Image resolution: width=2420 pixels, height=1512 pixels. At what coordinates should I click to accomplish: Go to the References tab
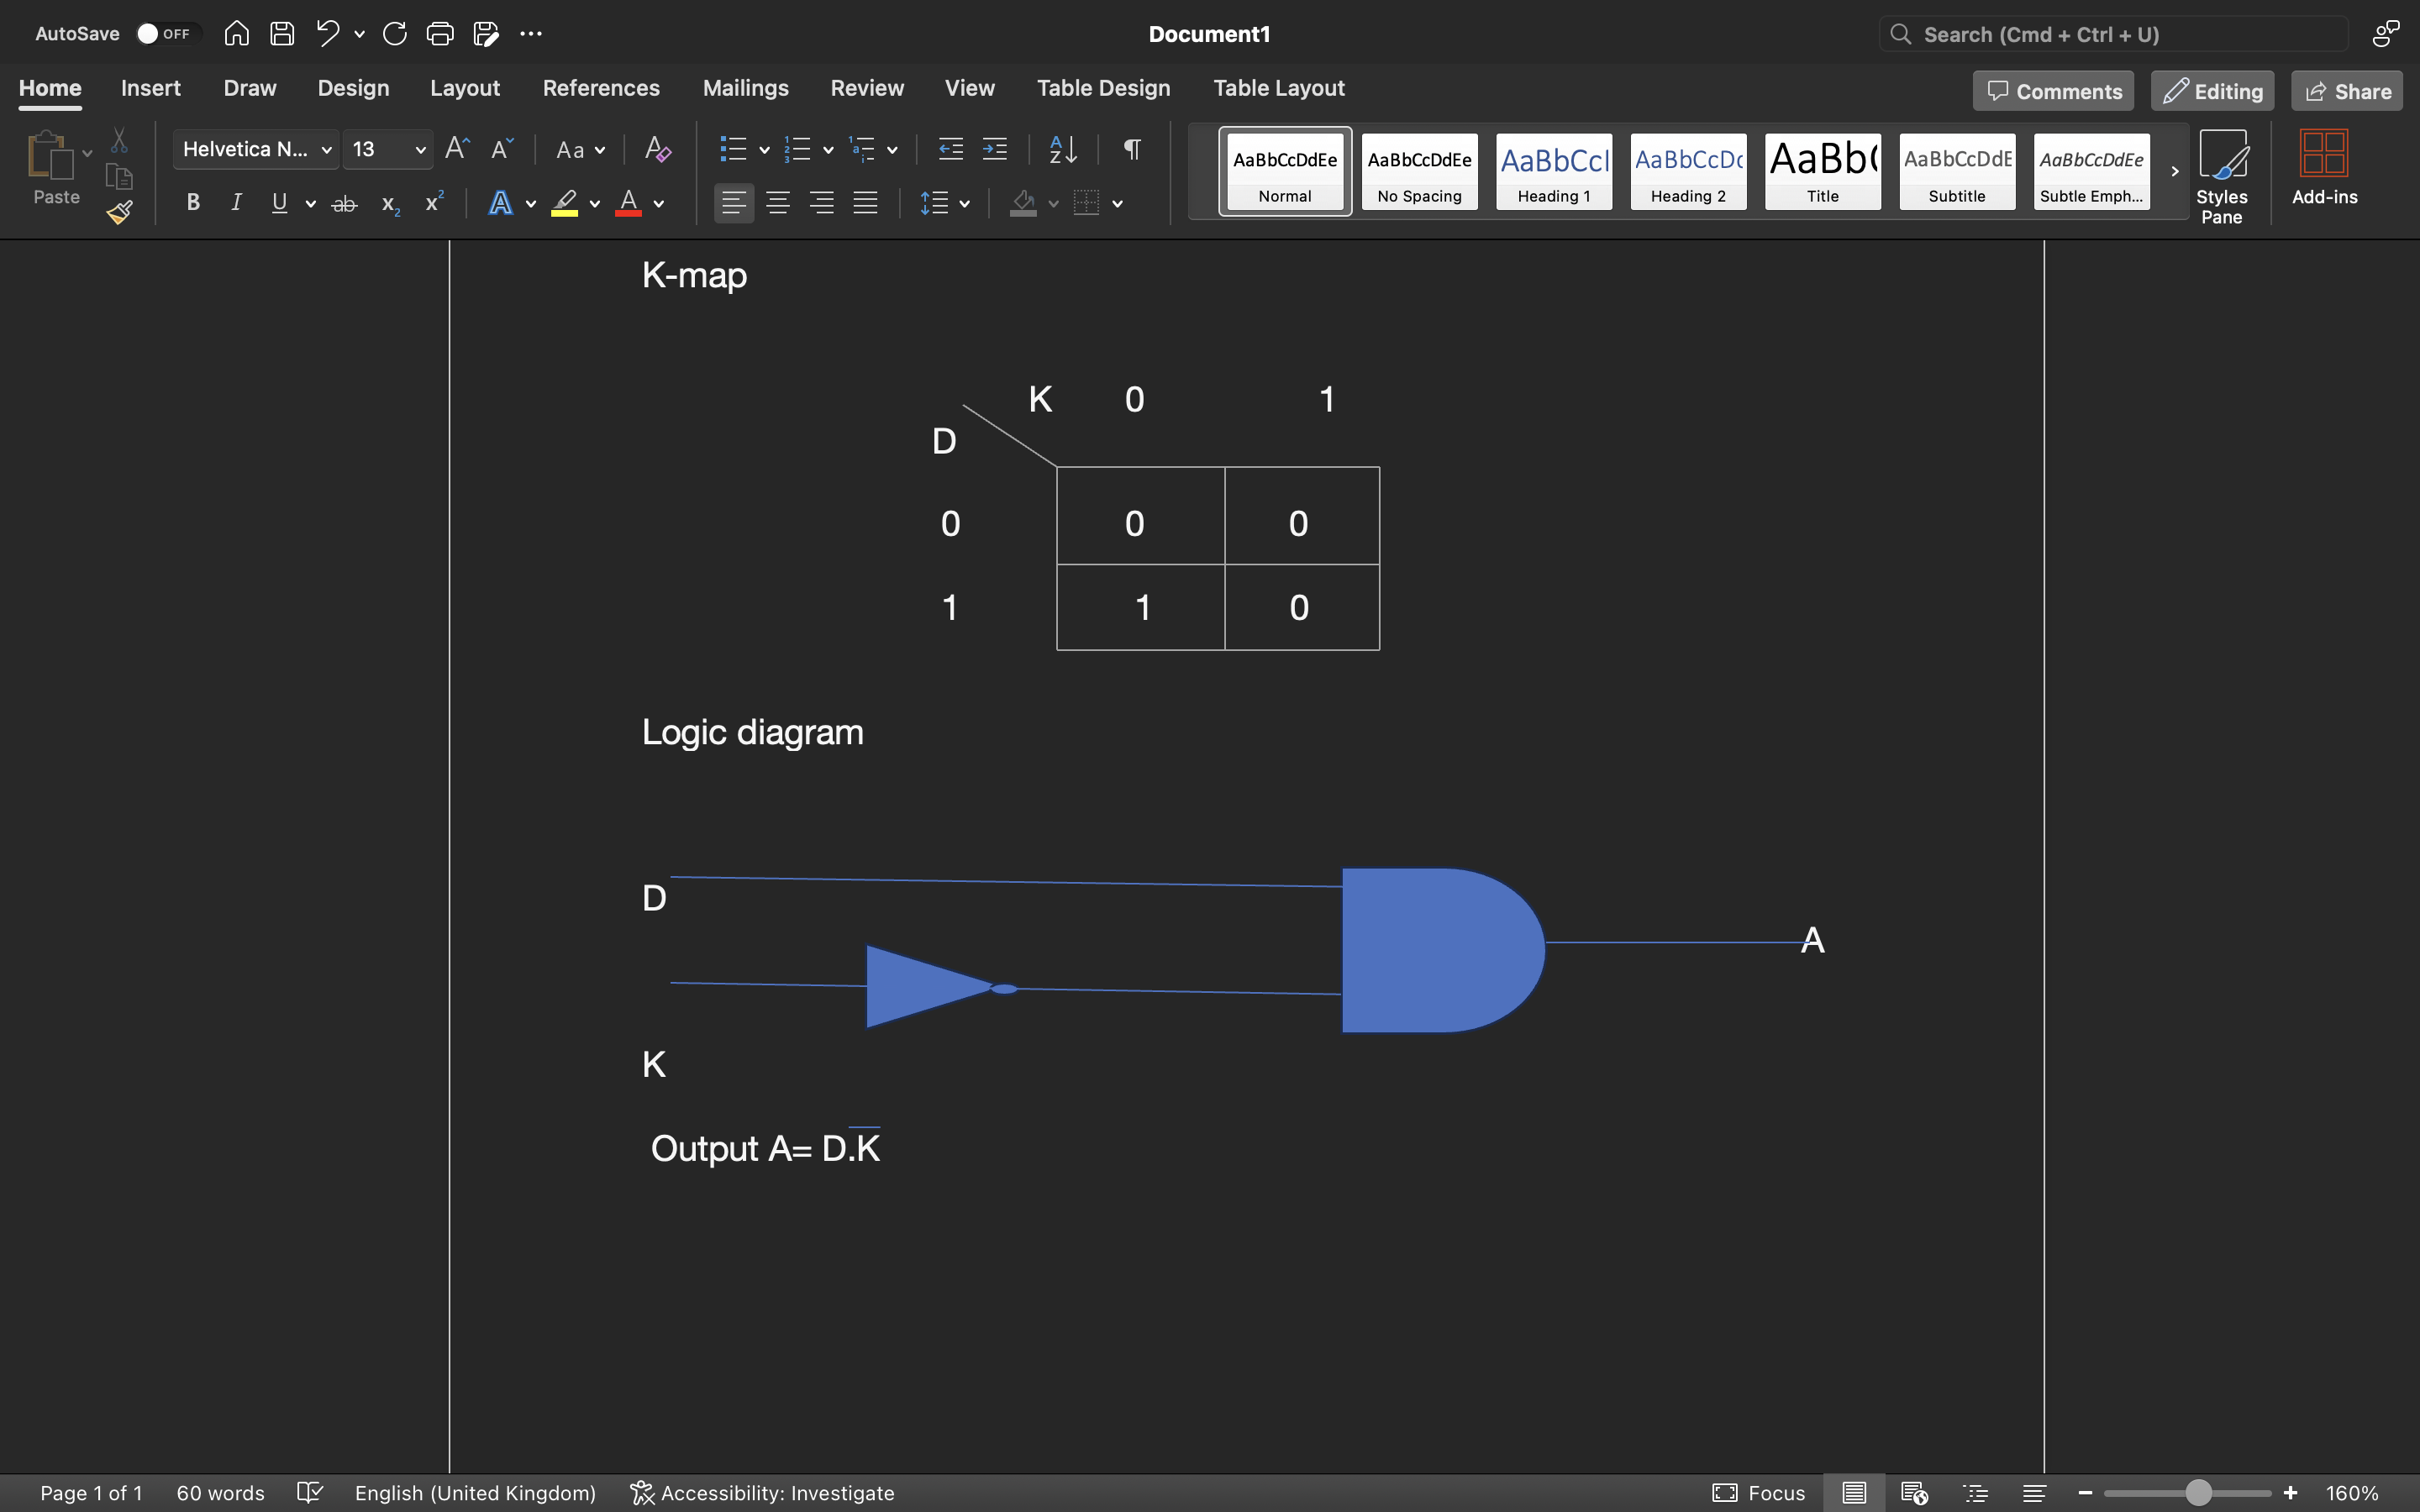601,88
